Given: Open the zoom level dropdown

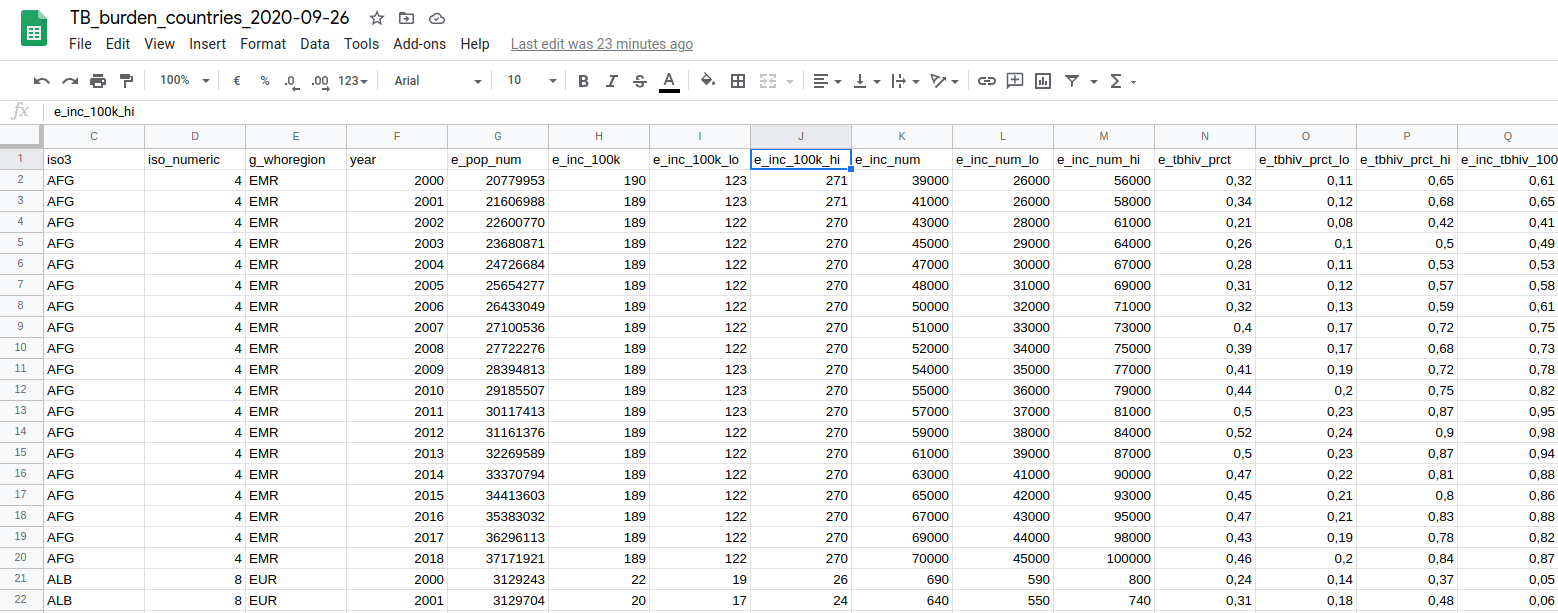Looking at the screenshot, I should pyautogui.click(x=184, y=81).
